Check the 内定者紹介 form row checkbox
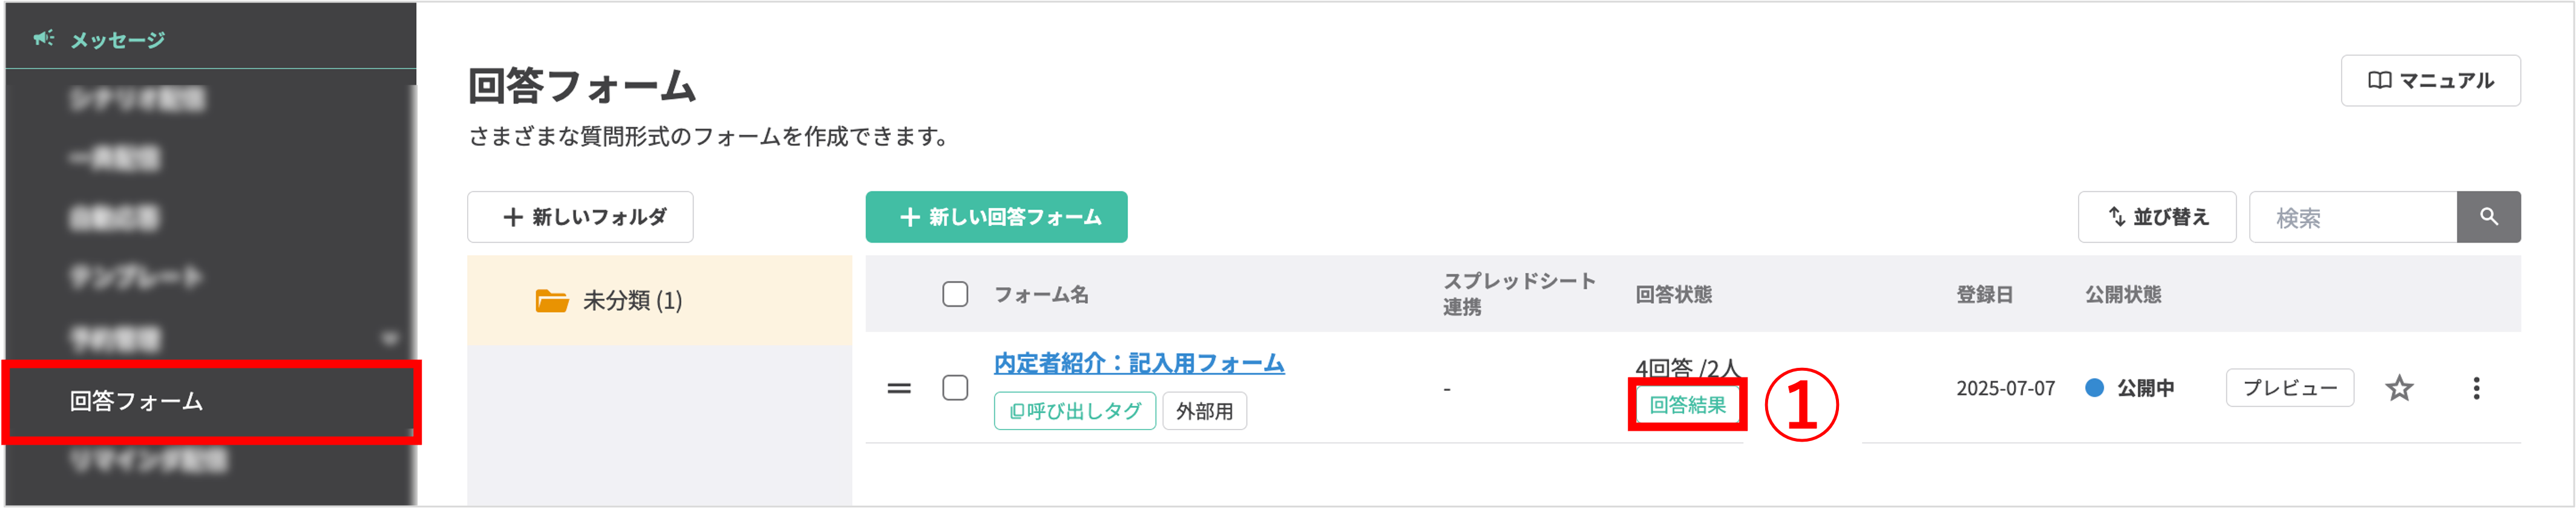 (x=955, y=388)
